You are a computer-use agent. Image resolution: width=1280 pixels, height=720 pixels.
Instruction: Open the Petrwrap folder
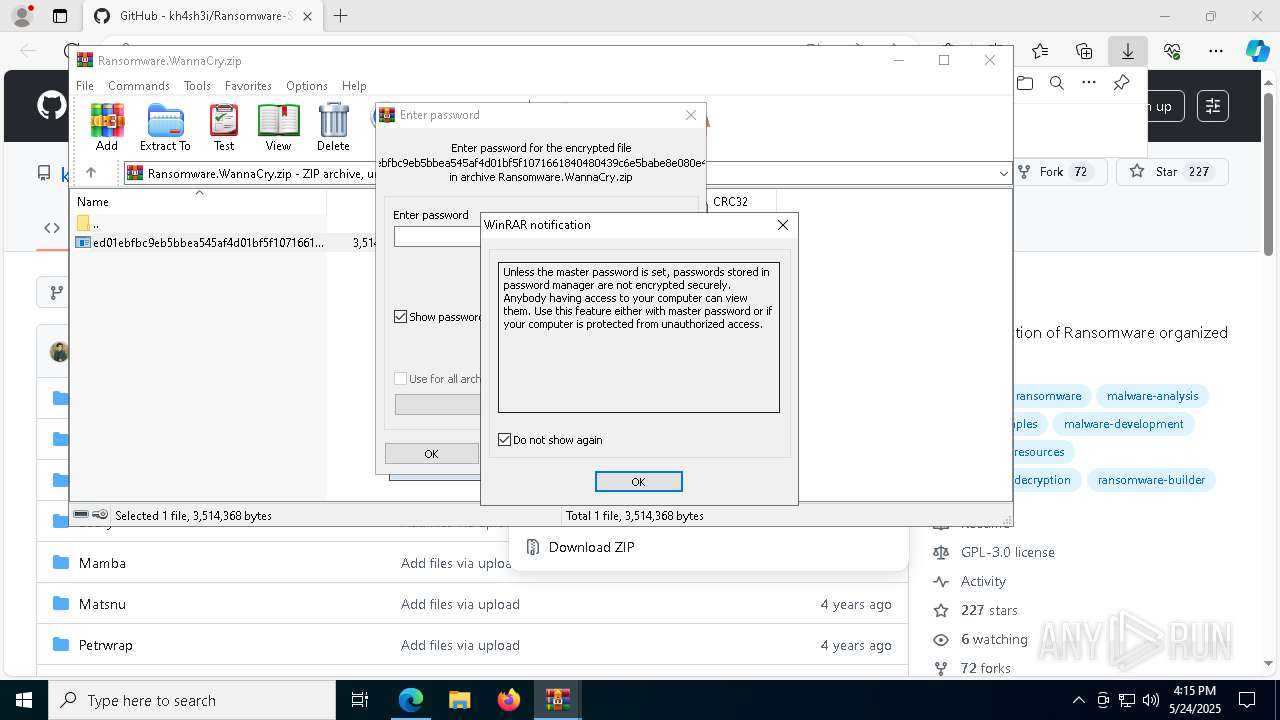[x=105, y=645]
